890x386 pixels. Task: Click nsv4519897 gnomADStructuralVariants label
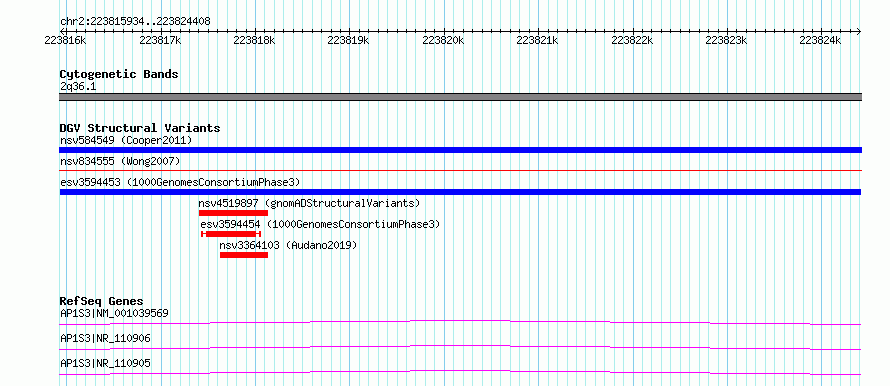point(309,203)
